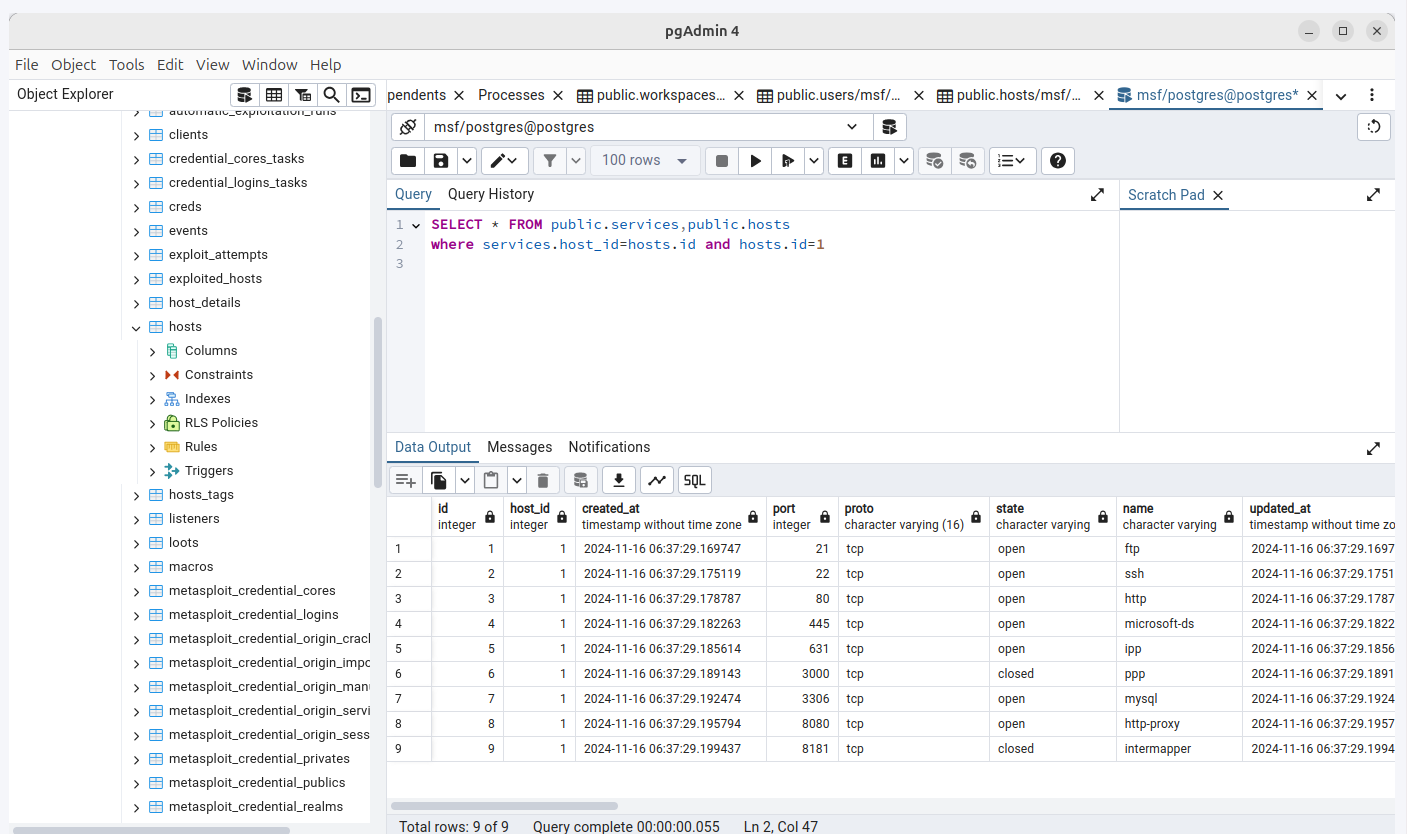
Task: Select the events table in tree
Action: [188, 231]
